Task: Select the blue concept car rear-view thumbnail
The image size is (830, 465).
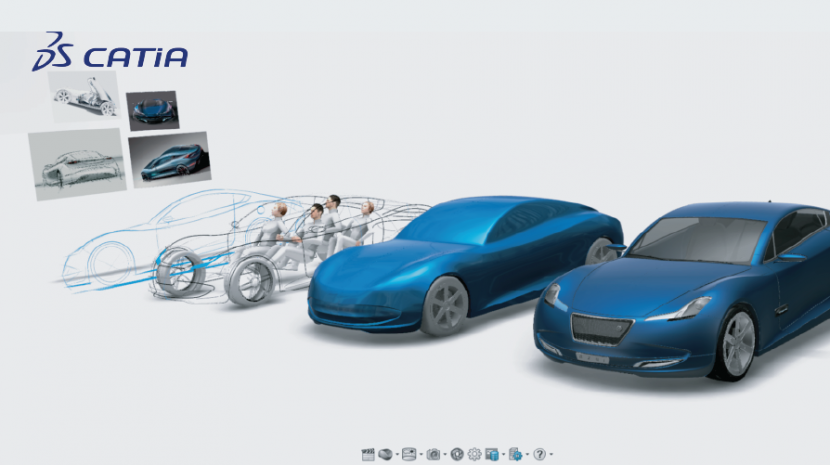Action: point(170,159)
